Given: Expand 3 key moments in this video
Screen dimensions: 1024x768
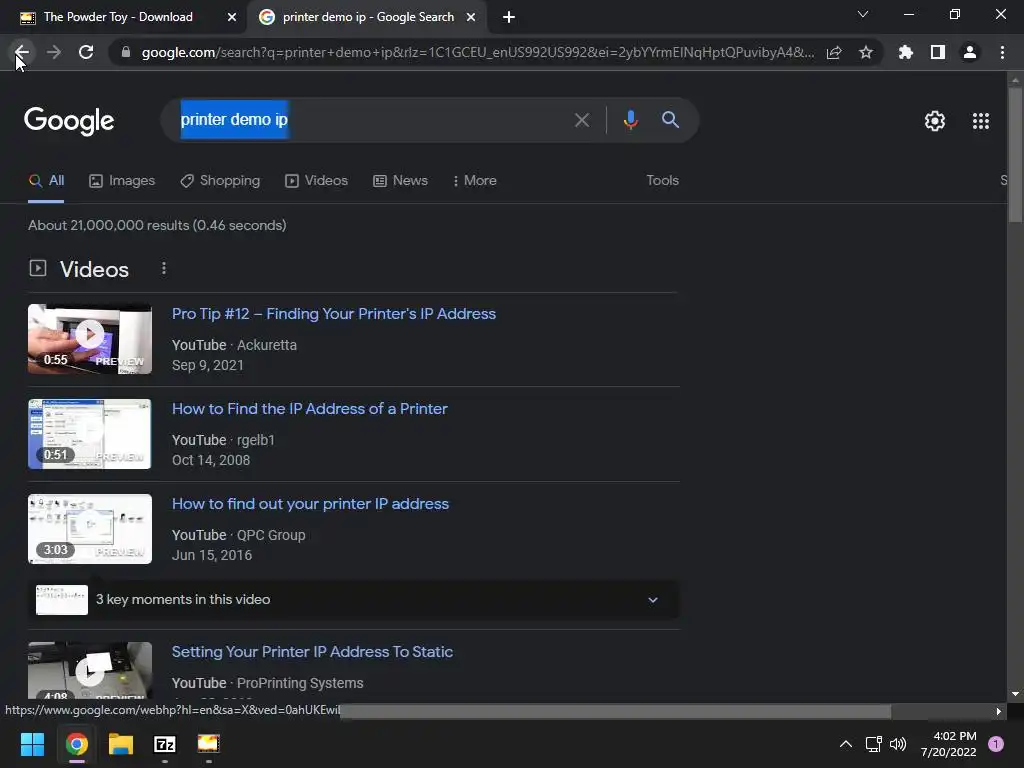Looking at the screenshot, I should point(652,600).
